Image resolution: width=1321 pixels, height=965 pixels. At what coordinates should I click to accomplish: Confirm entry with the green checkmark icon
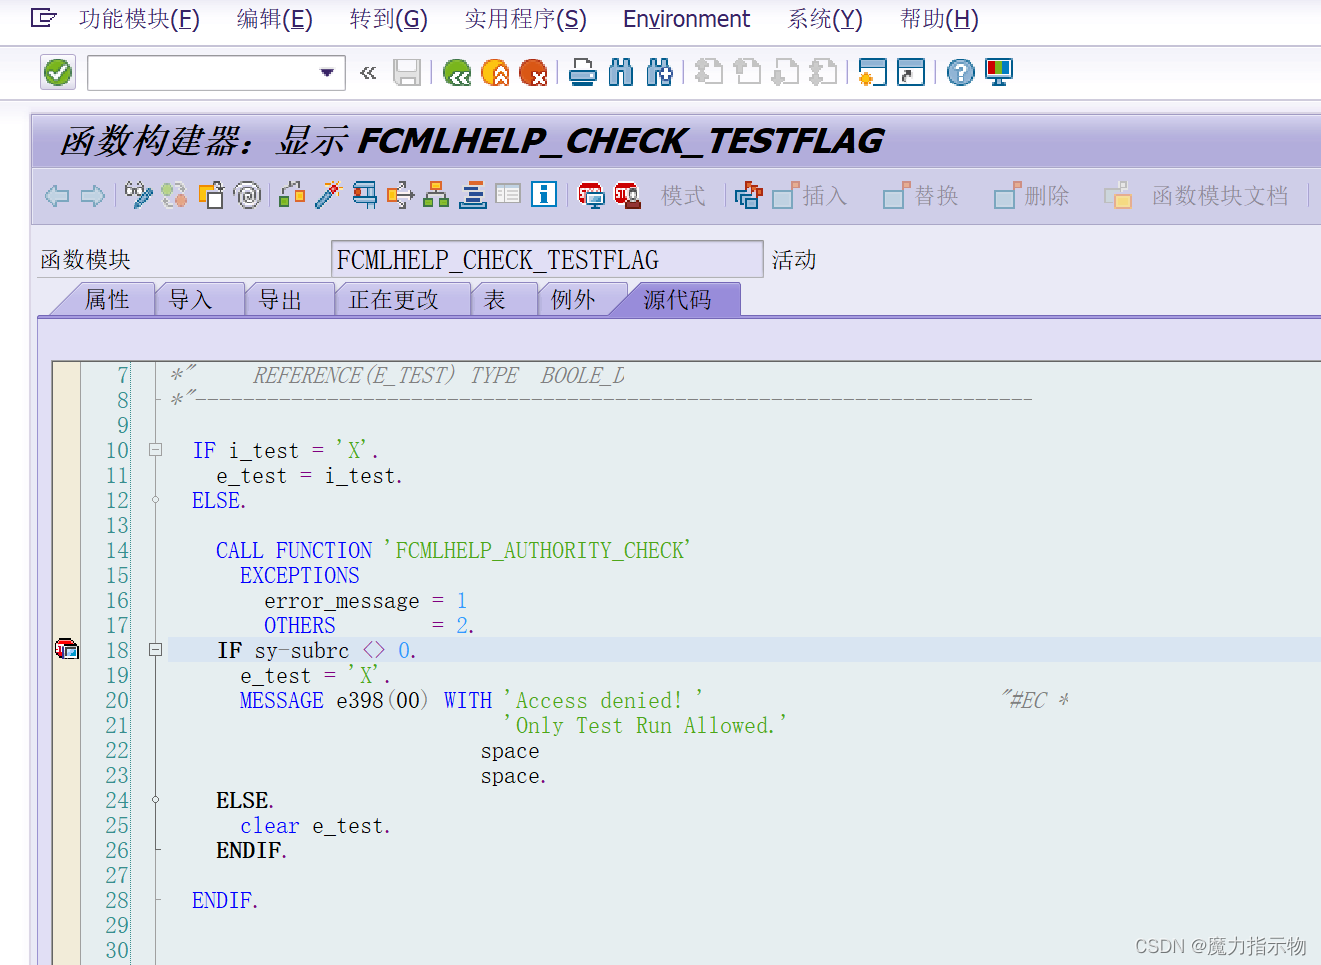tap(57, 72)
